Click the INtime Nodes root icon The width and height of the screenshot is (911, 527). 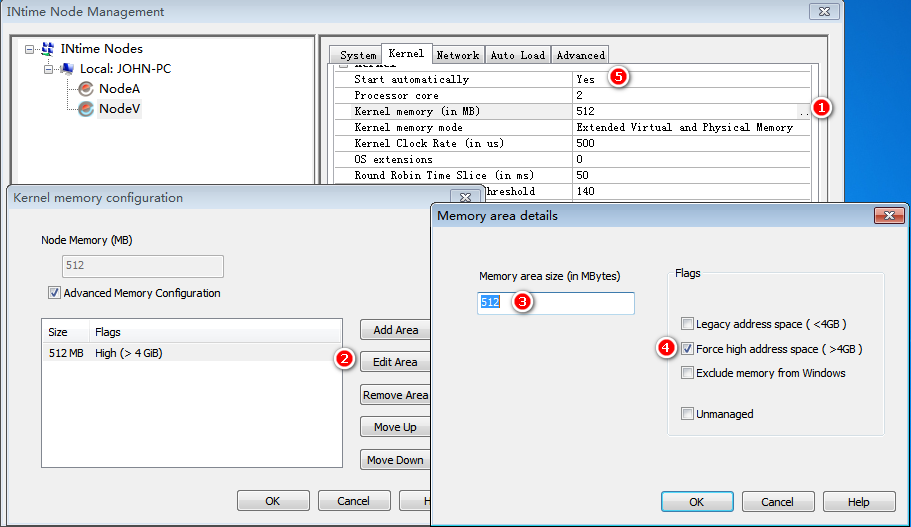pos(48,49)
